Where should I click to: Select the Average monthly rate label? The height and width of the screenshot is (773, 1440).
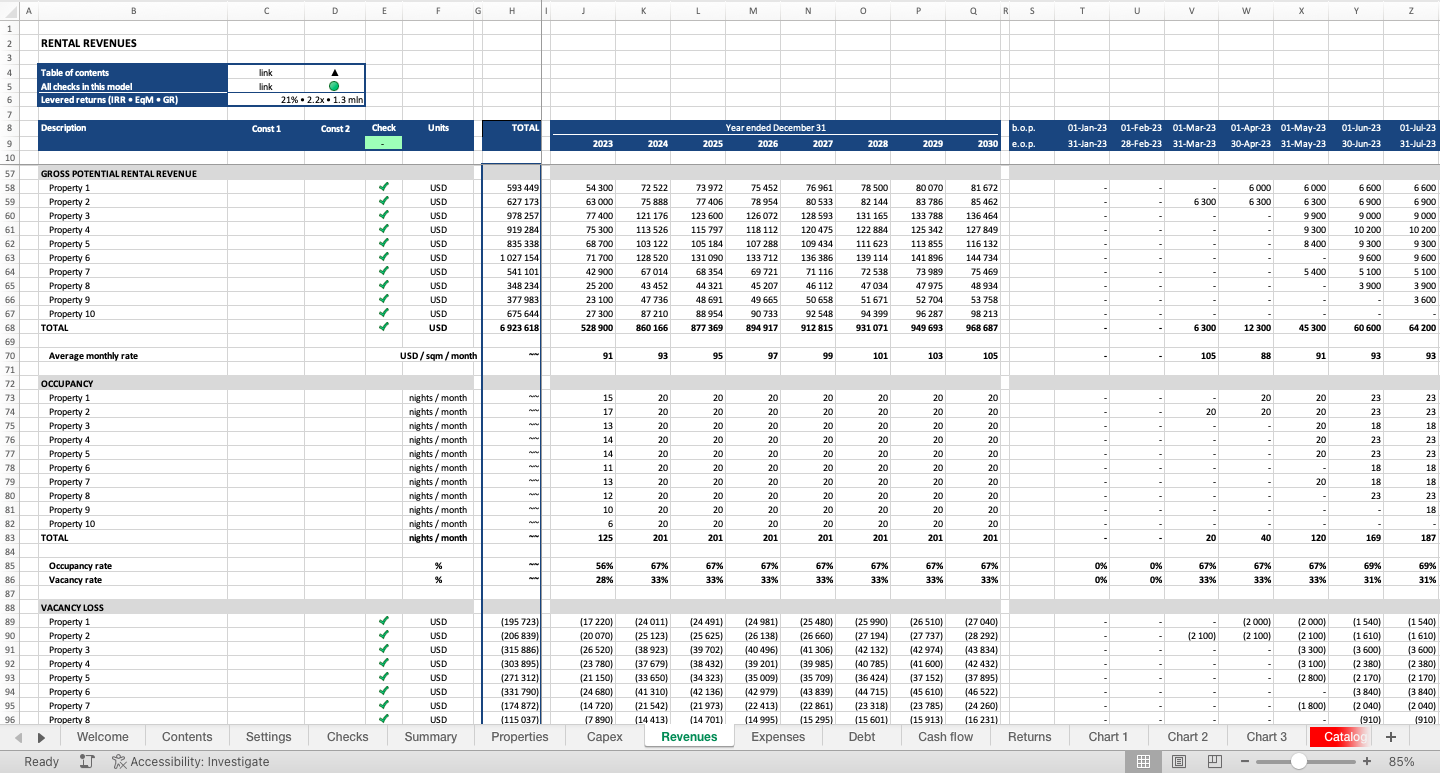coord(93,355)
